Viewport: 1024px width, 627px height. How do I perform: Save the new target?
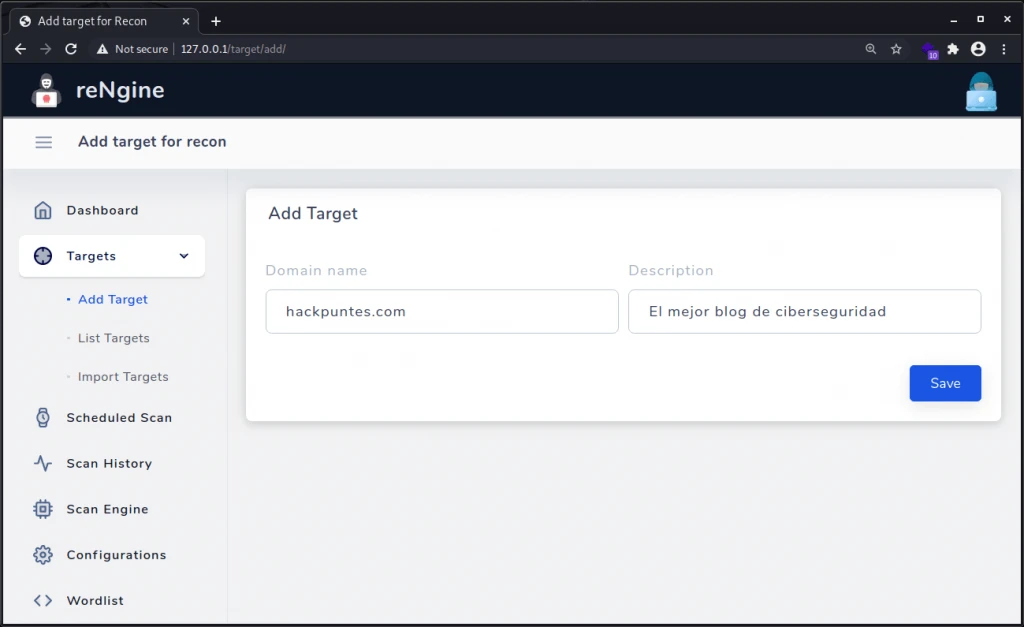click(x=945, y=383)
